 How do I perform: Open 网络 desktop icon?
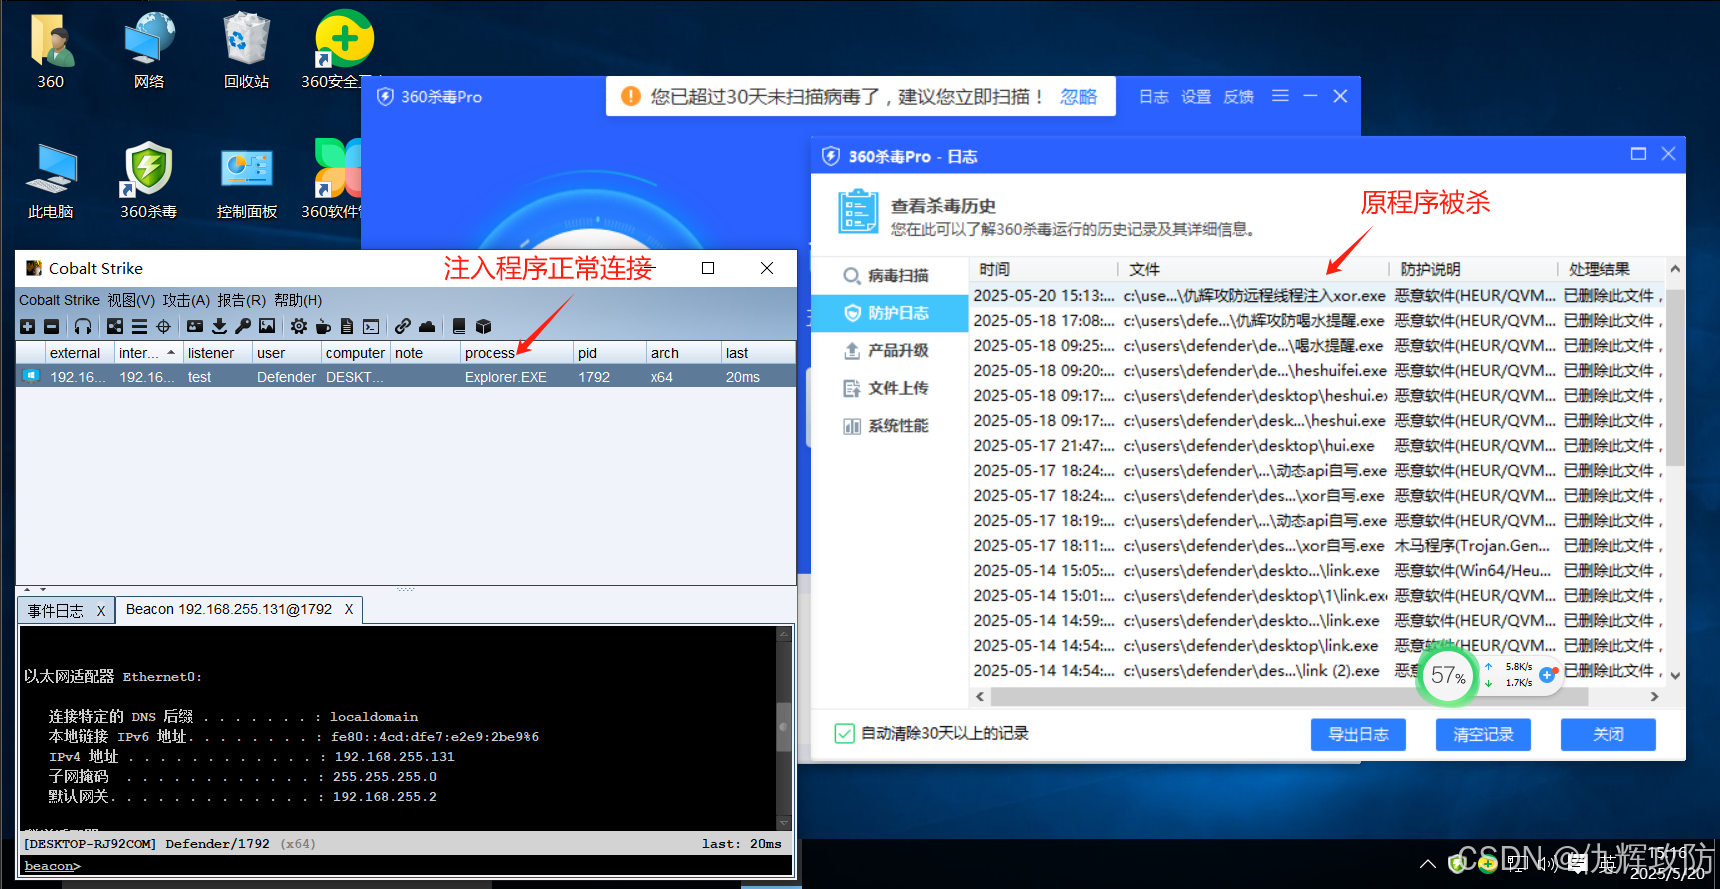[149, 50]
